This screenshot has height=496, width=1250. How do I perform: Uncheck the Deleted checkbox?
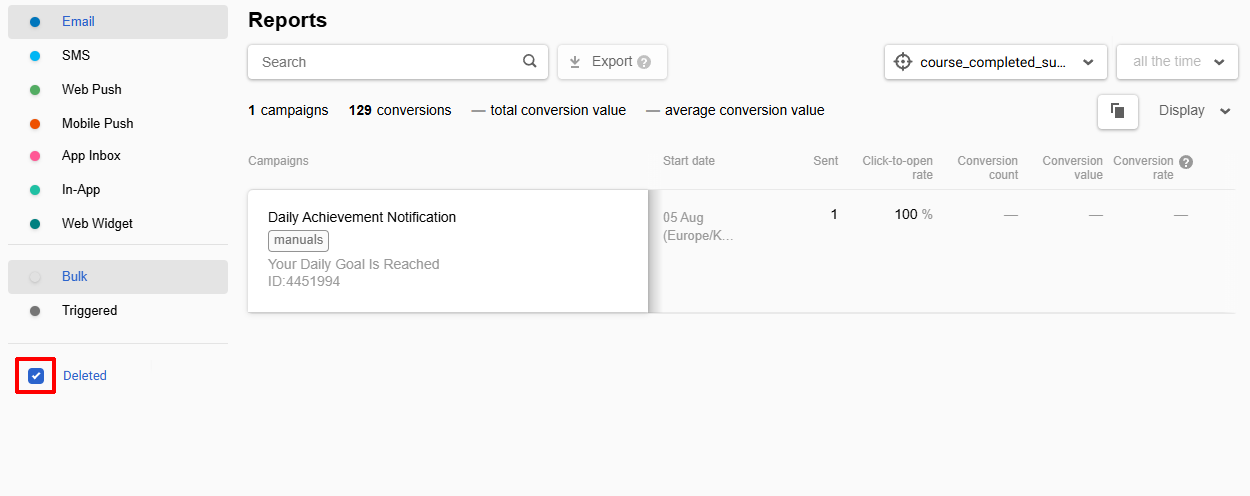[x=36, y=376]
